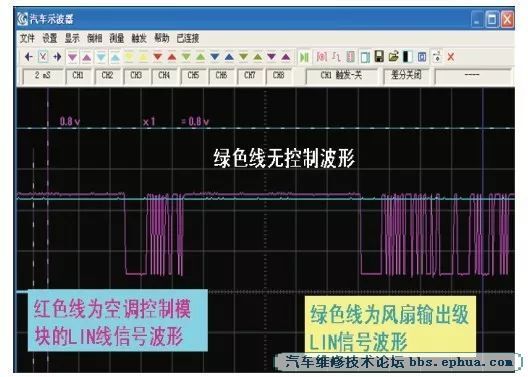Viewport: 528px width, 377px height.
Task: Toggle channel CH8 button
Action: (x=278, y=76)
